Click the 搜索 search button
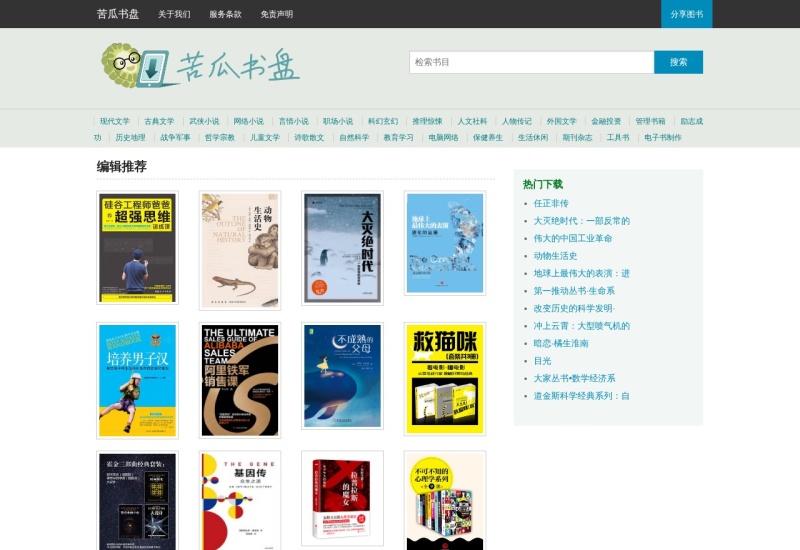Screen dimensions: 800x550 [678, 62]
